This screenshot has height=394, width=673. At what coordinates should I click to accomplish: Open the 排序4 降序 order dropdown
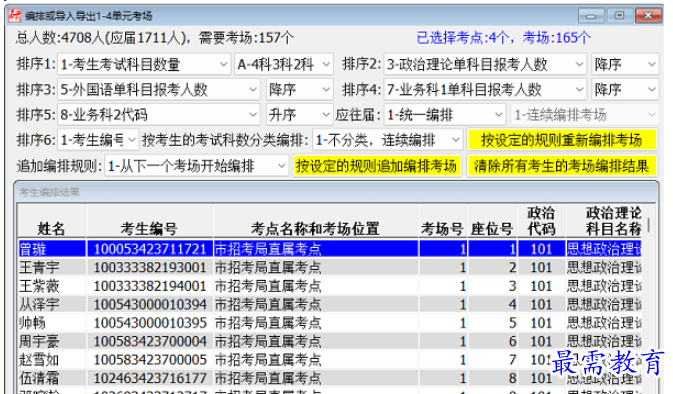[x=624, y=90]
